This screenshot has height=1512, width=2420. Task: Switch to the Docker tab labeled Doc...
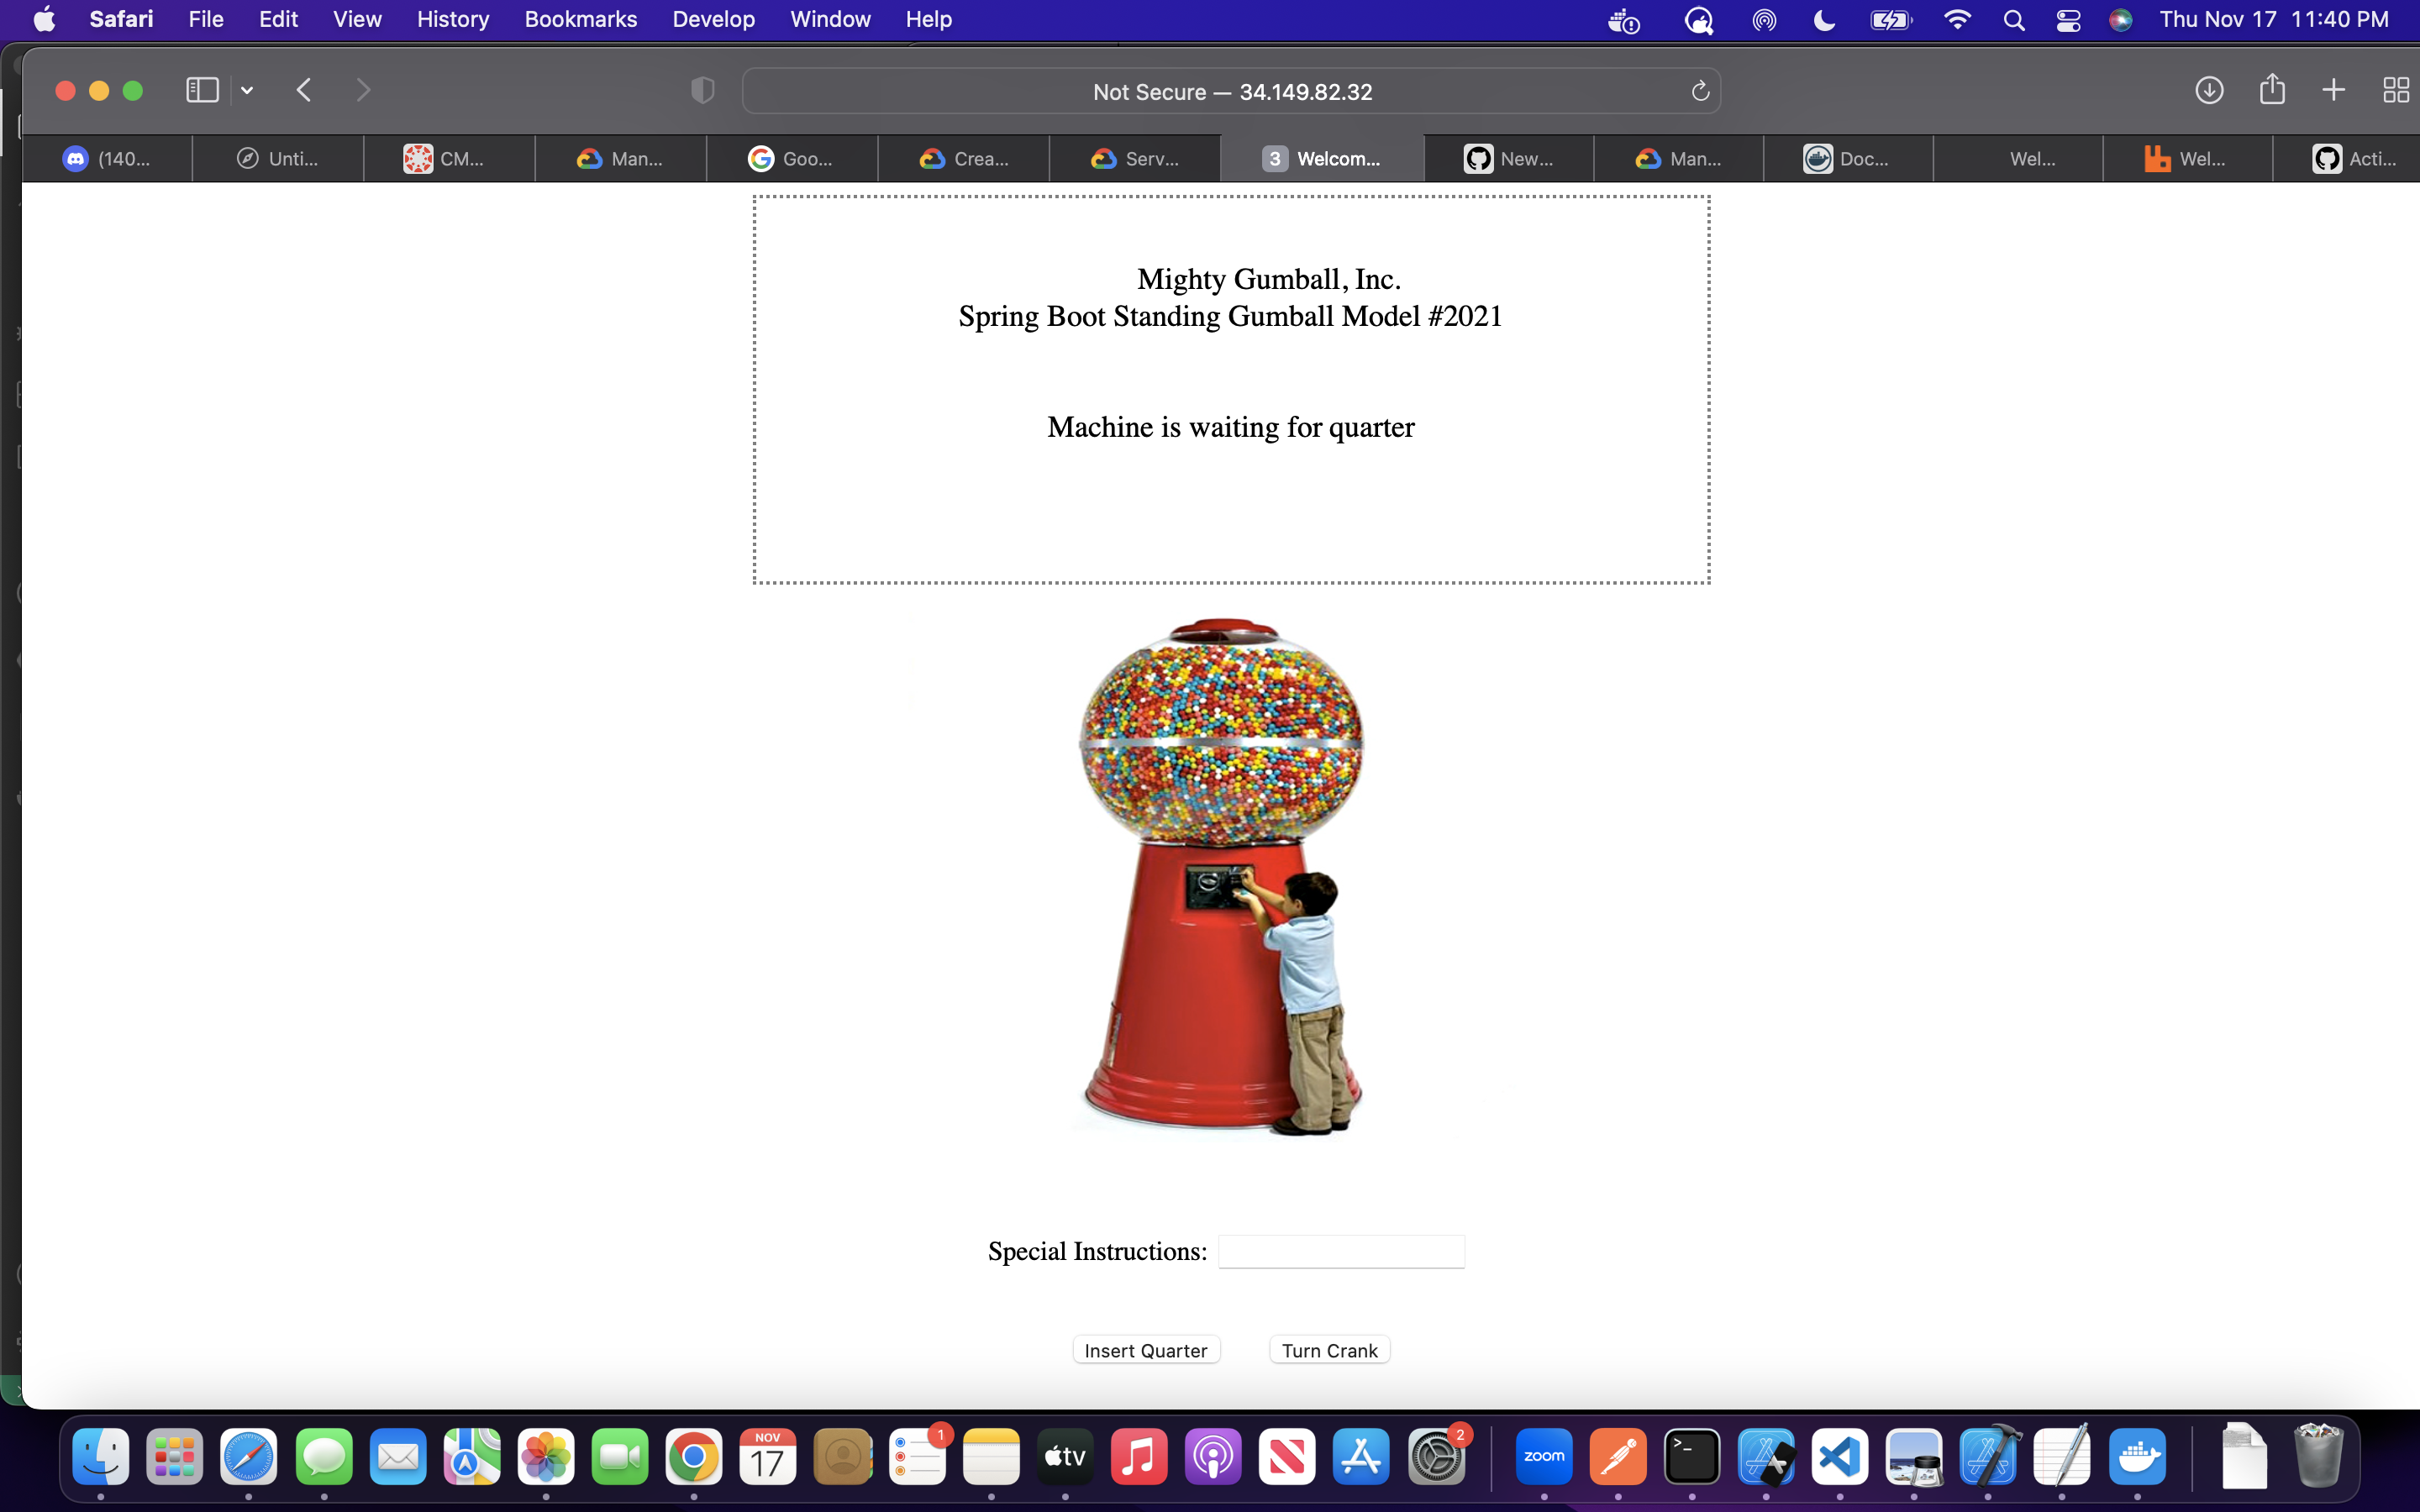tap(1847, 159)
